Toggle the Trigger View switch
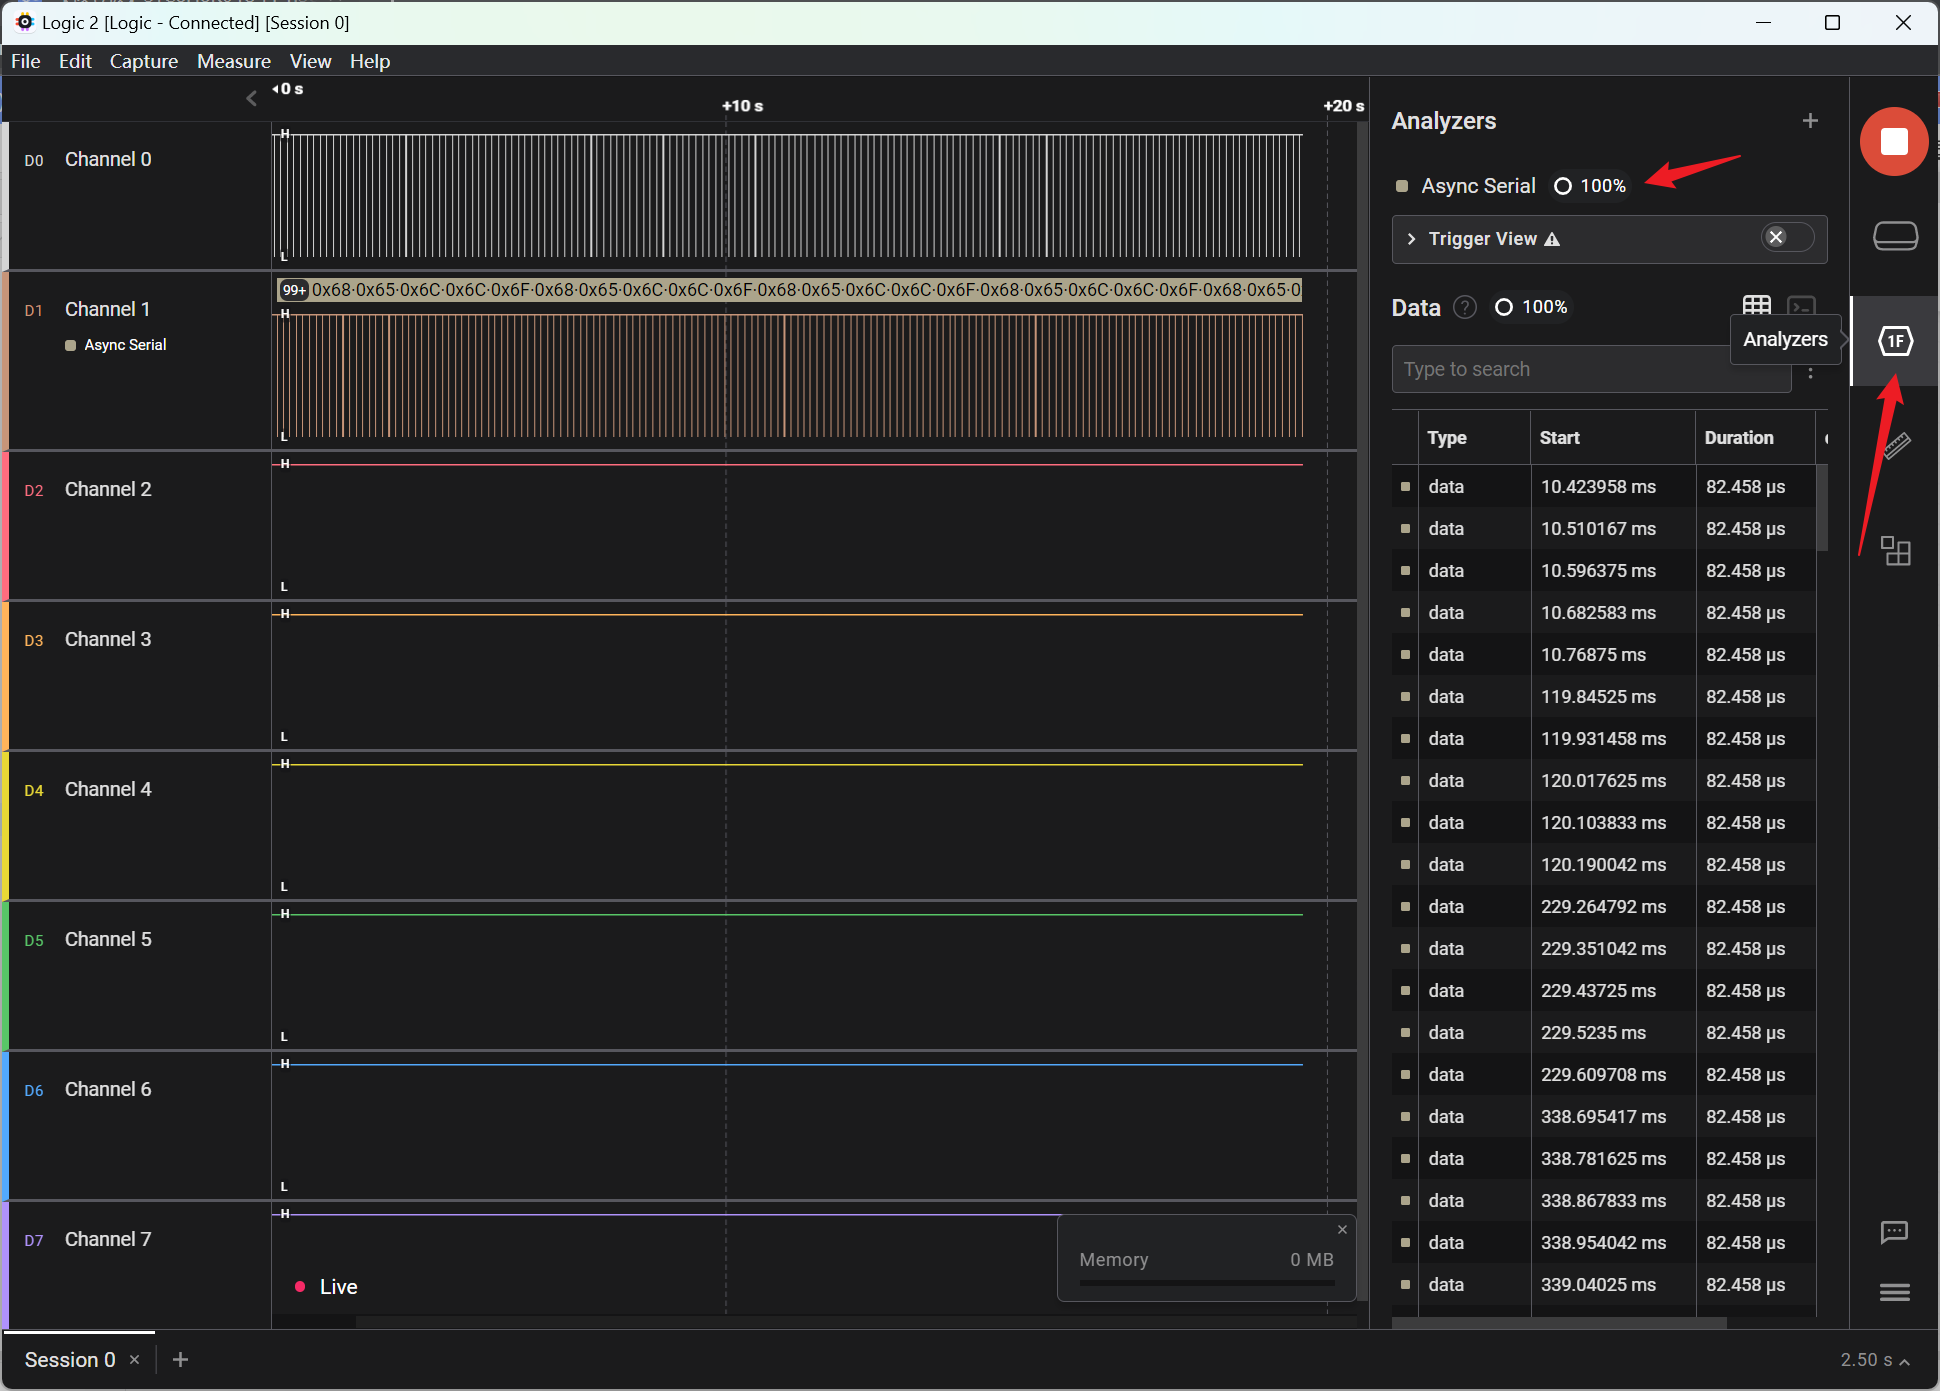Image resolution: width=1940 pixels, height=1391 pixels. [x=1786, y=238]
